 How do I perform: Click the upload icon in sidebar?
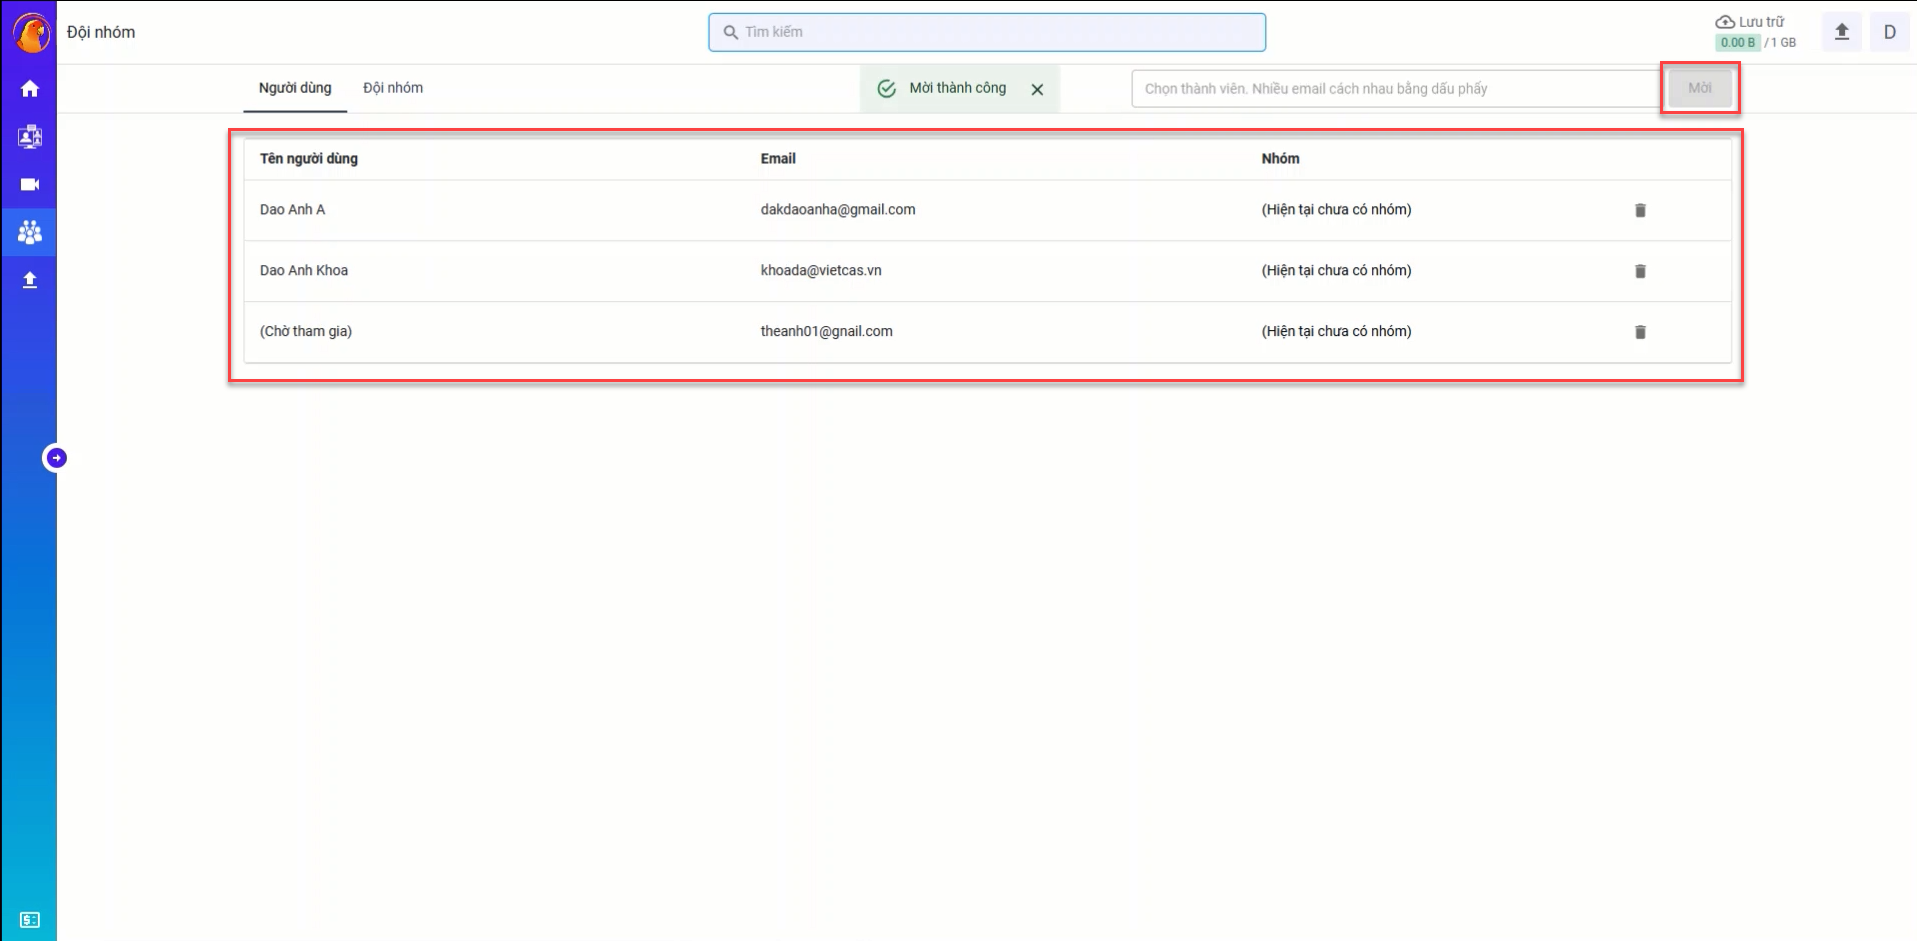pyautogui.click(x=30, y=280)
